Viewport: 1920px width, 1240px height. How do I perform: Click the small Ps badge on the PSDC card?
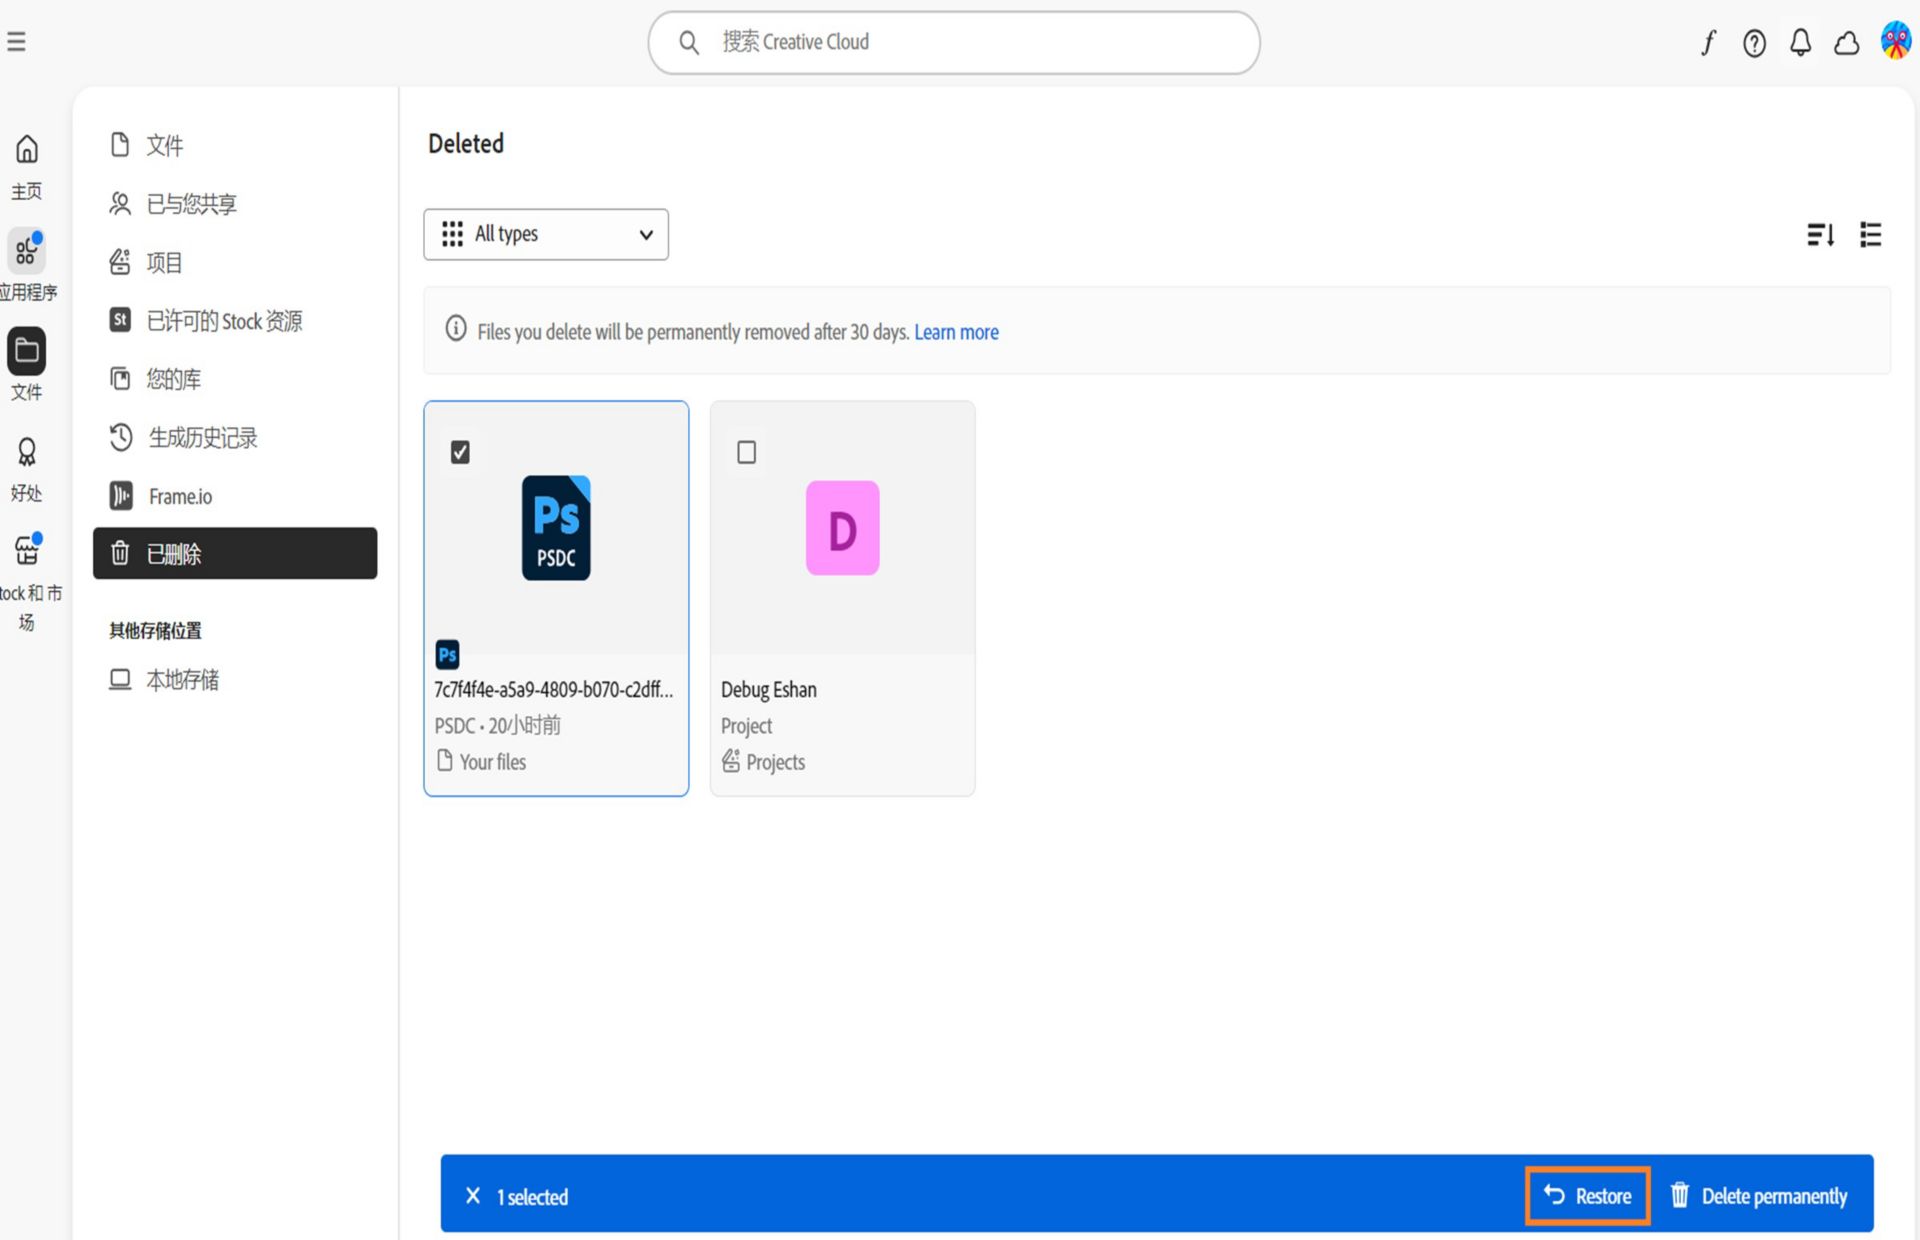pyautogui.click(x=447, y=655)
